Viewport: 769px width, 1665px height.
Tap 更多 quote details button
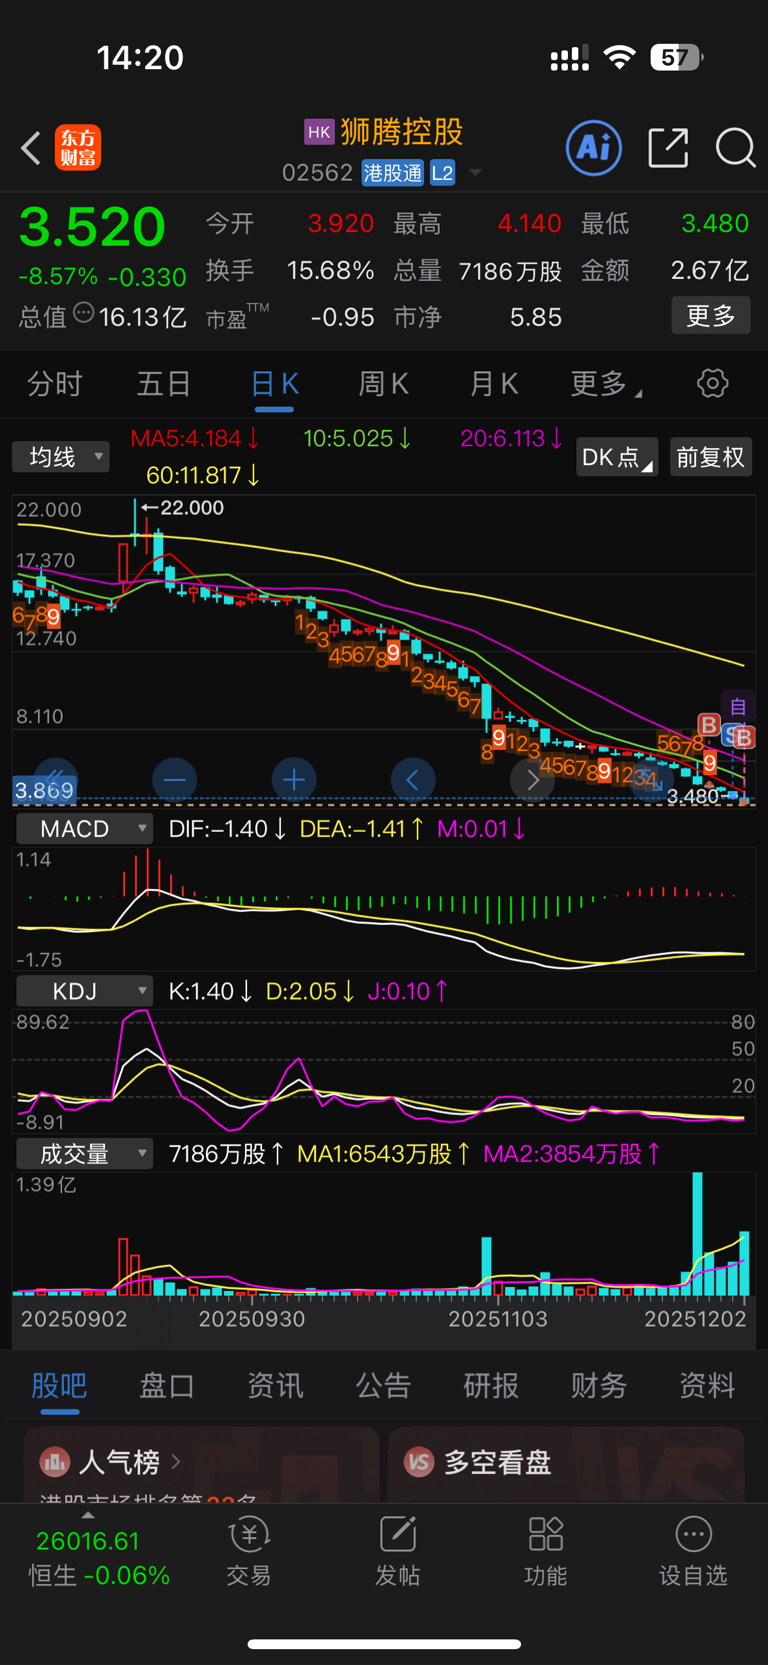pos(711,316)
